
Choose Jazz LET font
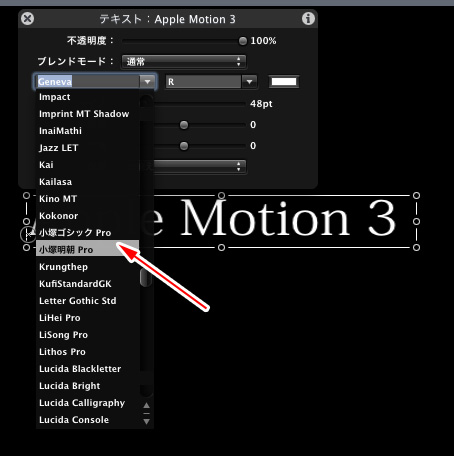pyautogui.click(x=88, y=148)
